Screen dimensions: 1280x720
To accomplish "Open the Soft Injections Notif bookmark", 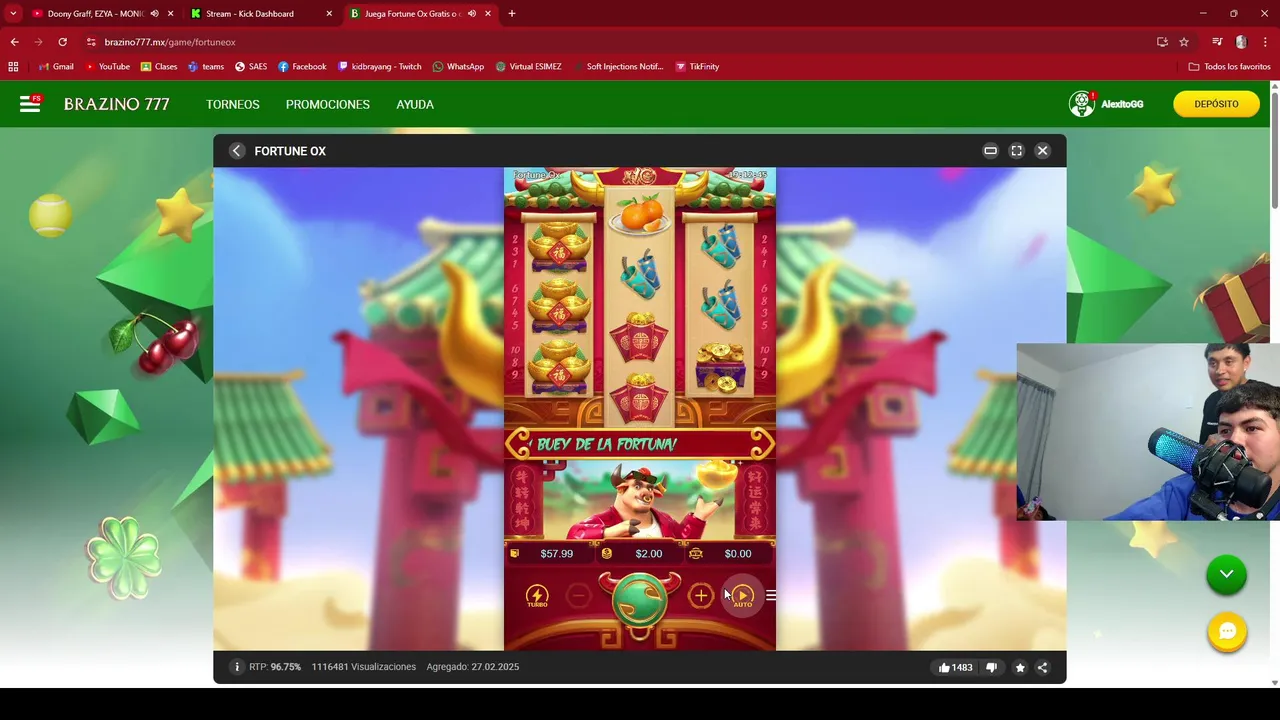I will (617, 67).
